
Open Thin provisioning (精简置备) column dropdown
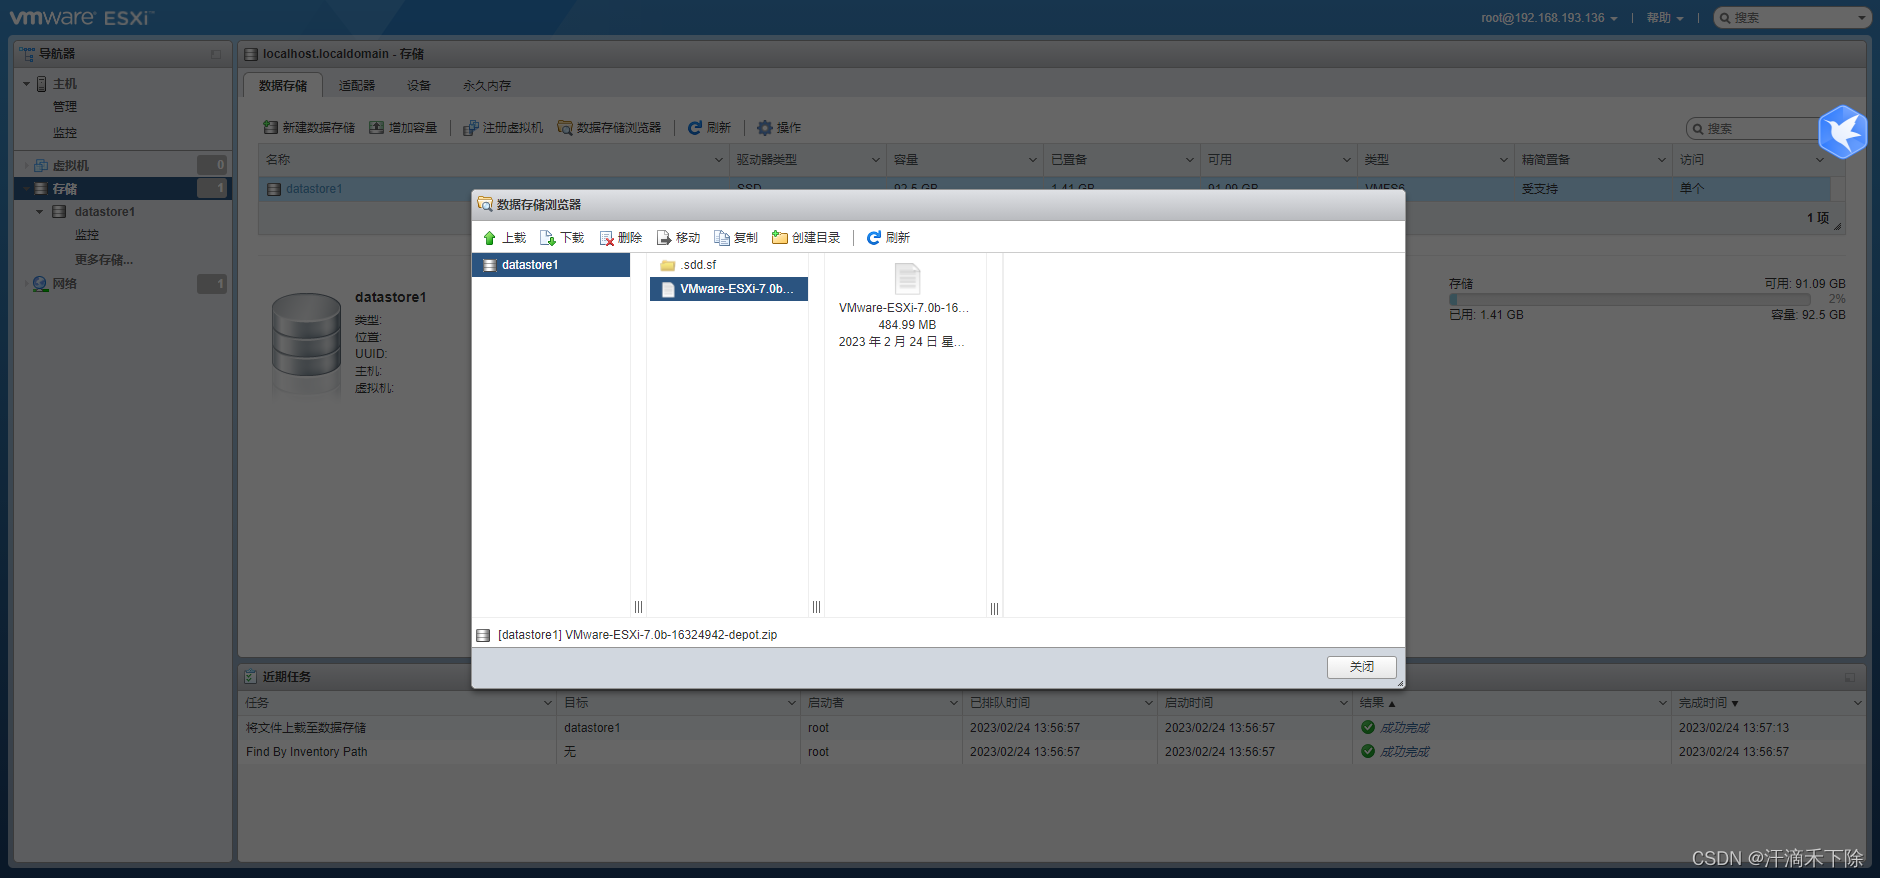(1661, 160)
